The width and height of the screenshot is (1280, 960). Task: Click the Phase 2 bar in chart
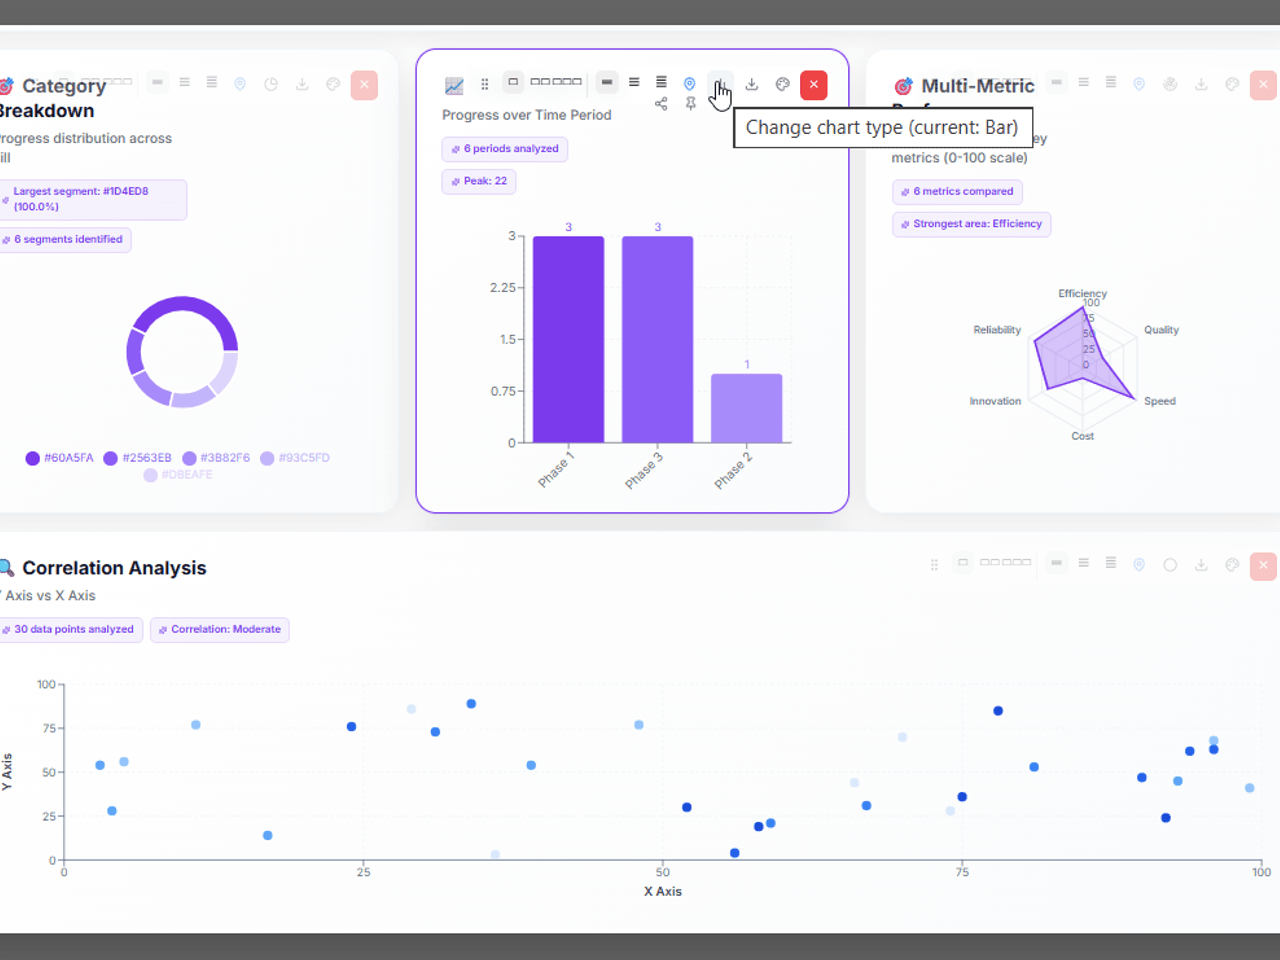[x=746, y=408]
